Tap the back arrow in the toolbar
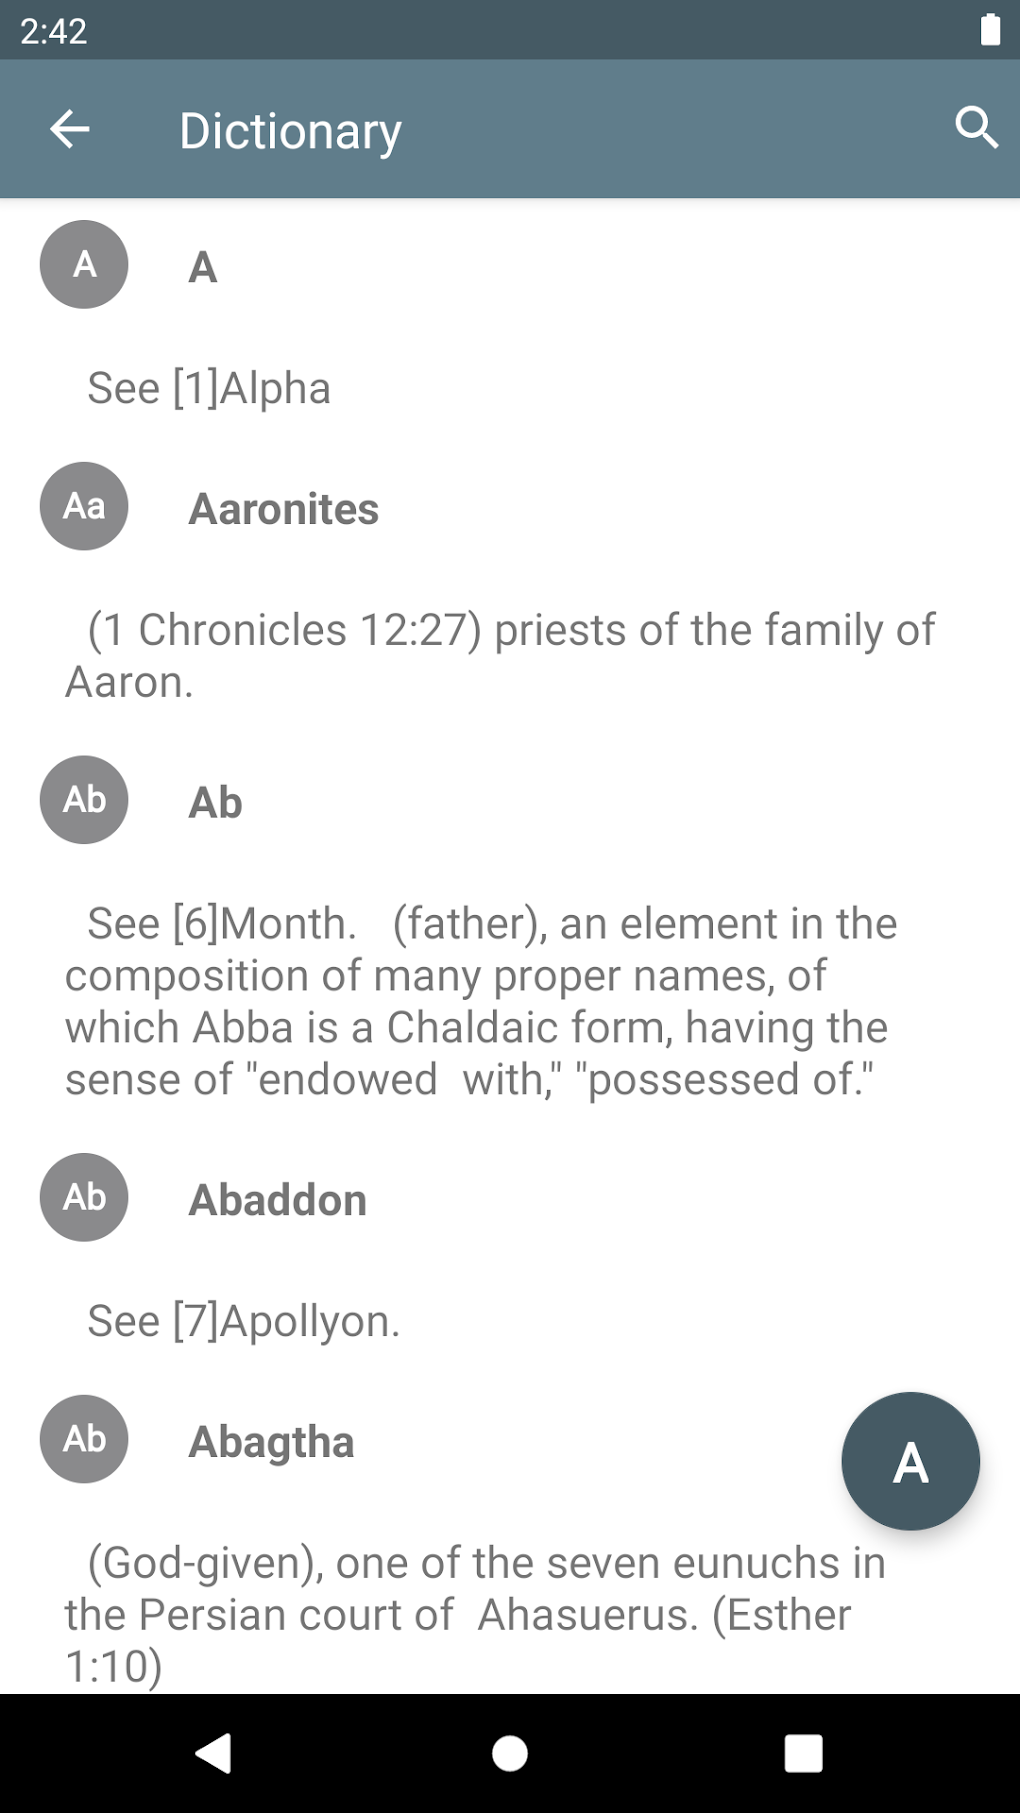Viewport: 1020px width, 1813px height. (70, 129)
